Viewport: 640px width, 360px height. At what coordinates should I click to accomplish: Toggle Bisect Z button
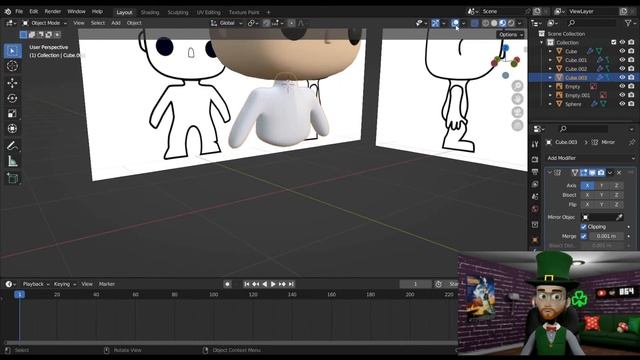(616, 195)
